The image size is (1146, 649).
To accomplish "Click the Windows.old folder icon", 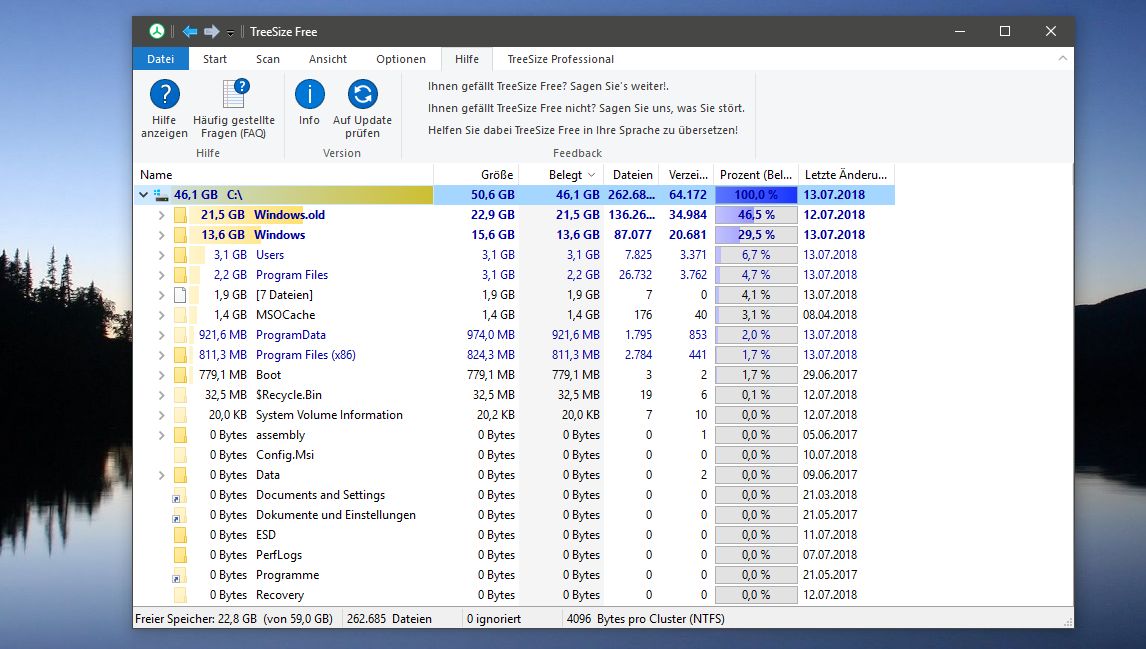I will 180,215.
